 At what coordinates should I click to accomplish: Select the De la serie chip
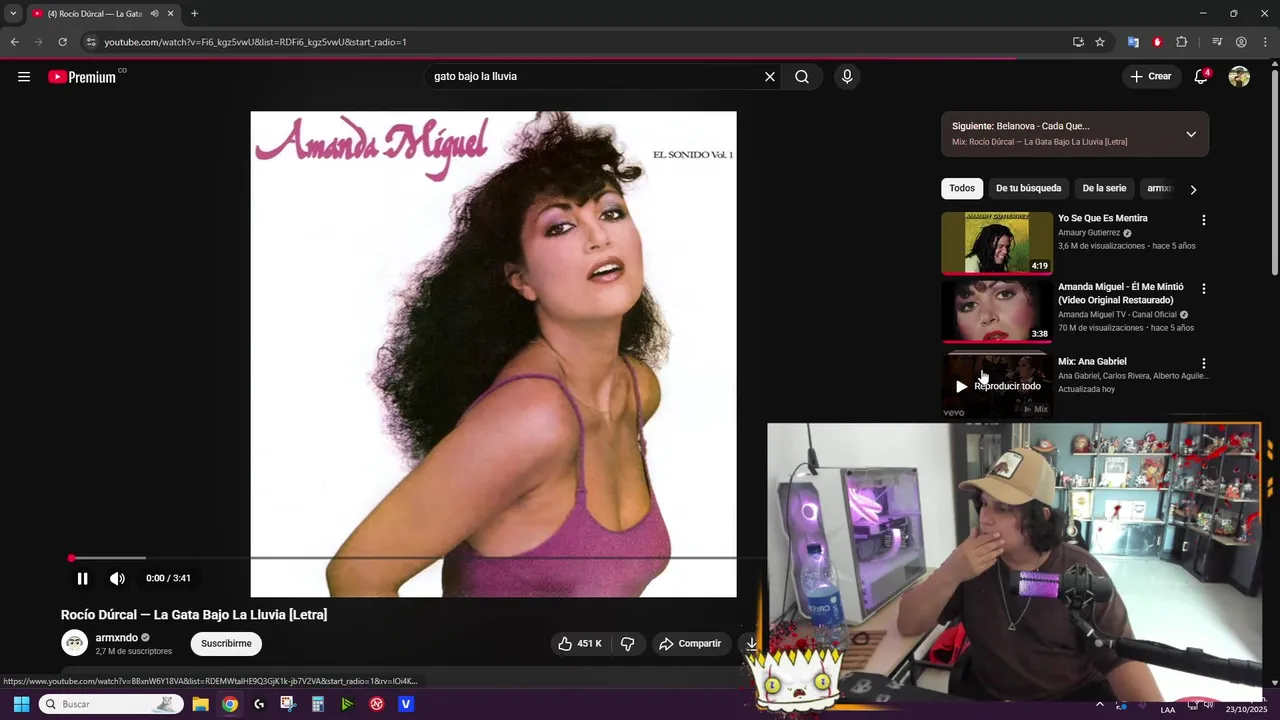(x=1104, y=188)
